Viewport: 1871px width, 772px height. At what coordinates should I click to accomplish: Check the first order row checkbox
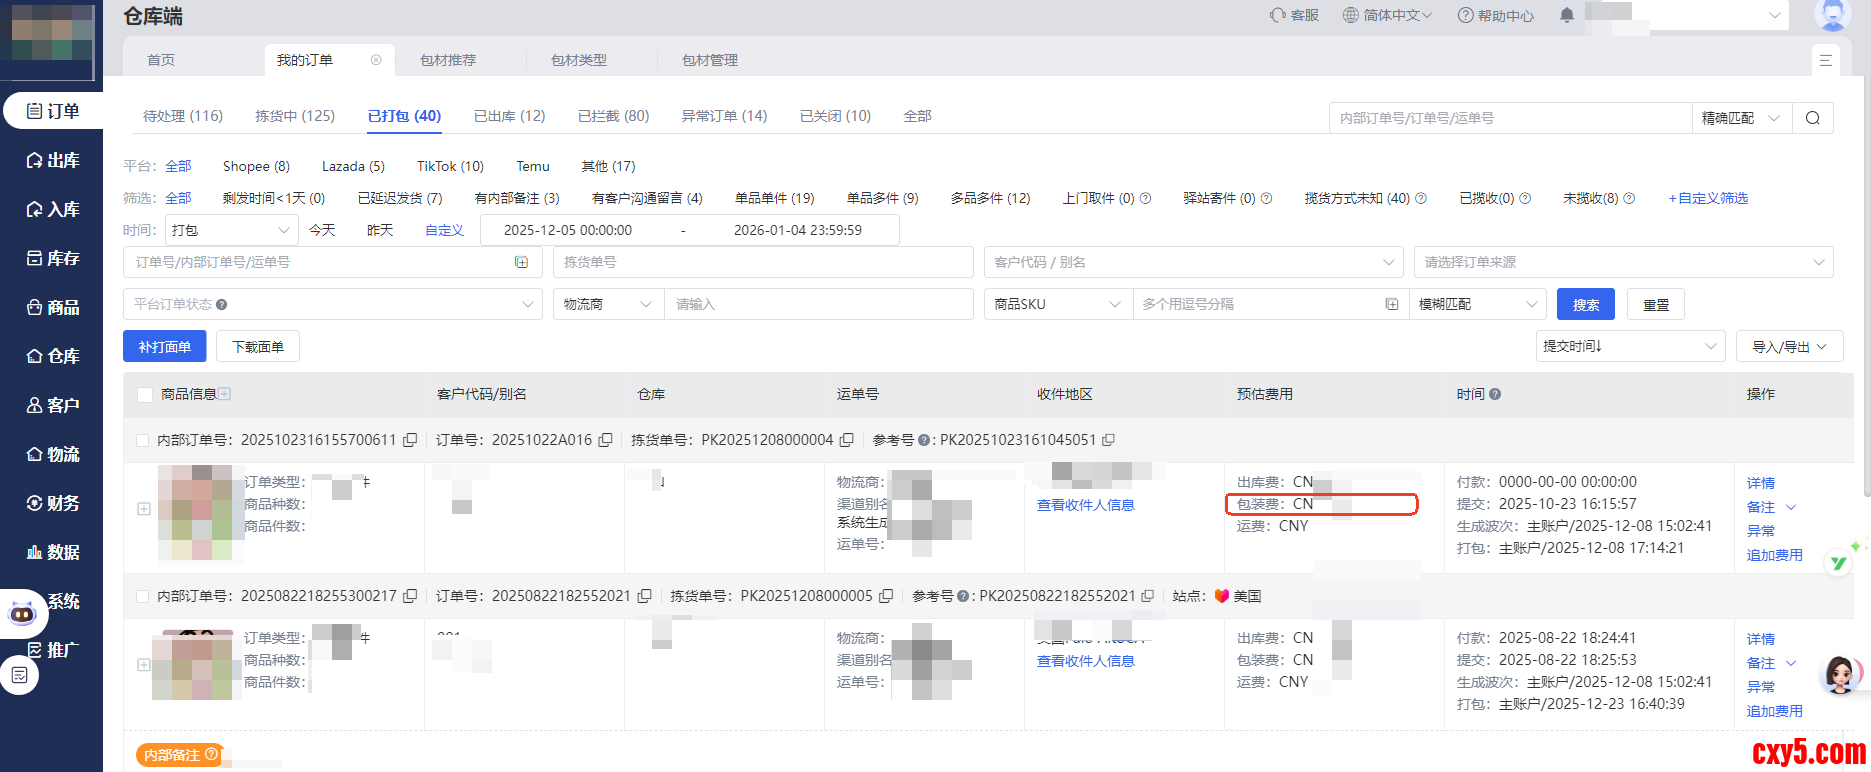coord(142,440)
